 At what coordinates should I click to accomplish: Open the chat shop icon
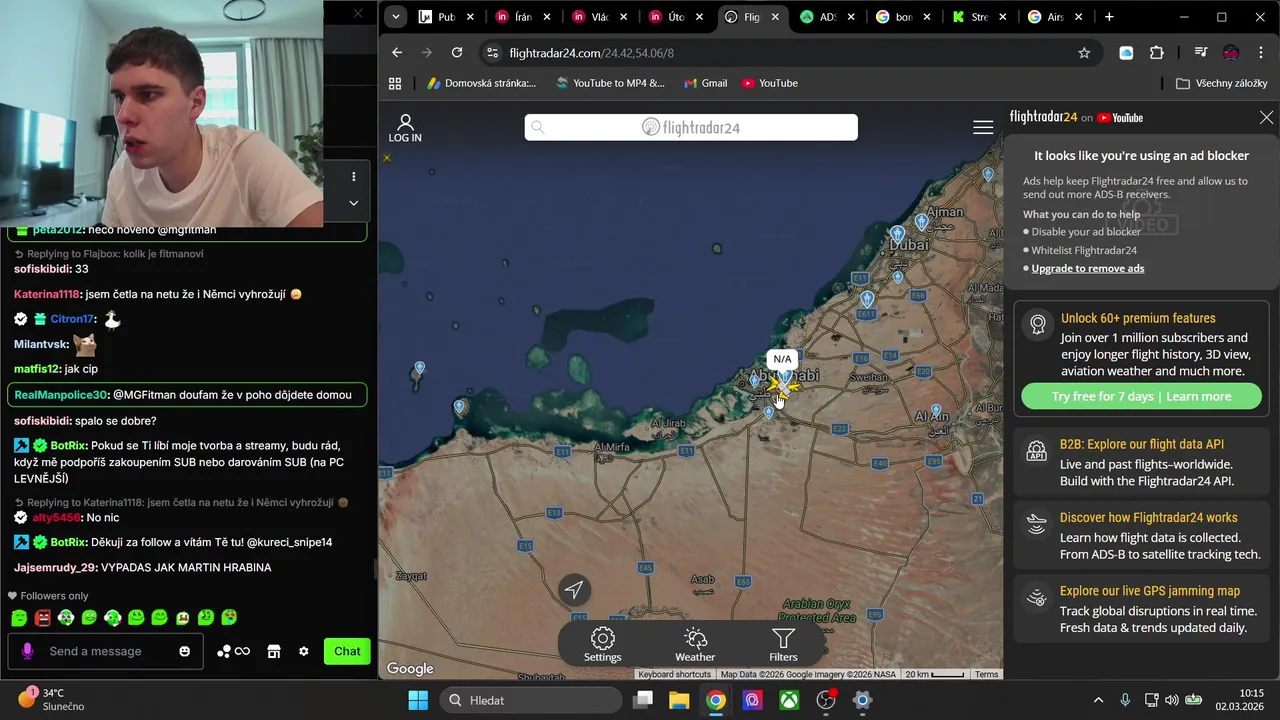coord(273,651)
